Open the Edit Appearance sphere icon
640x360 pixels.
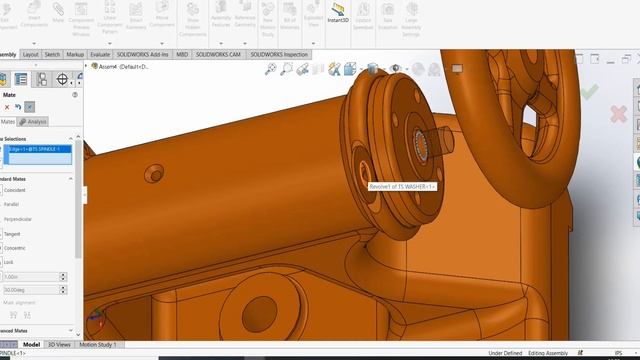(418, 69)
